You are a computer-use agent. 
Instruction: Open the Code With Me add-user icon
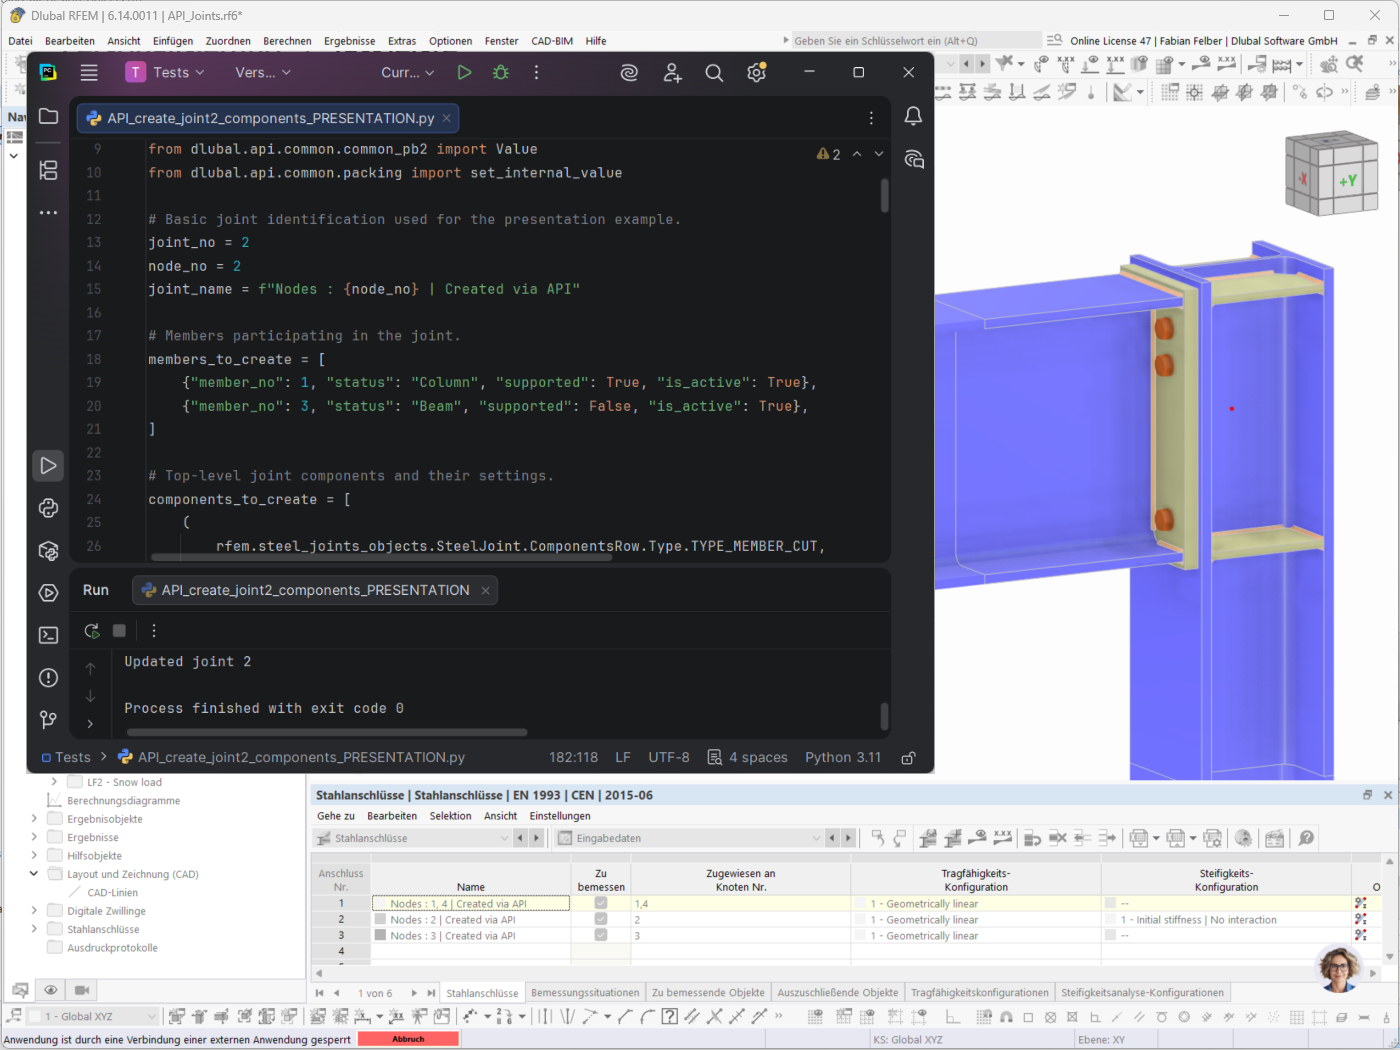(672, 72)
